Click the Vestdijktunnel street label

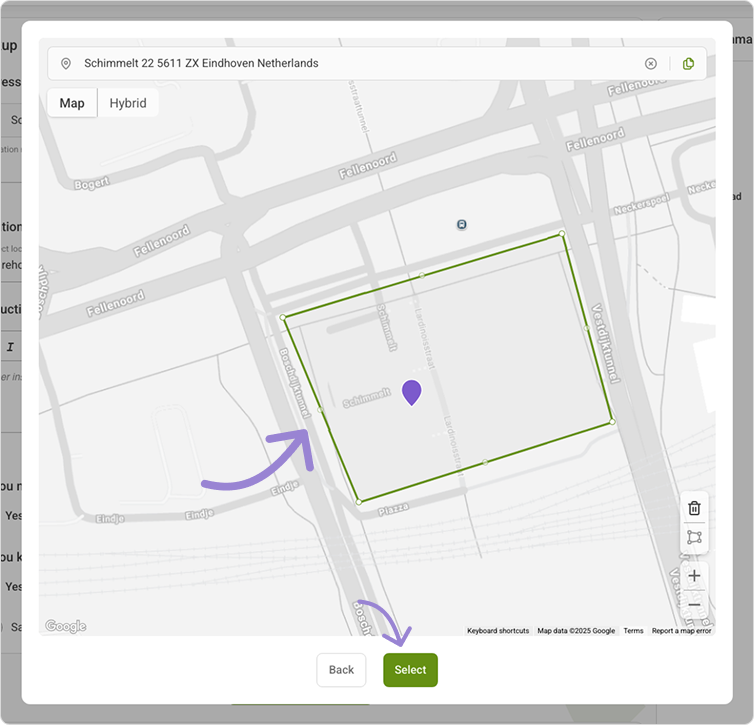[x=605, y=343]
